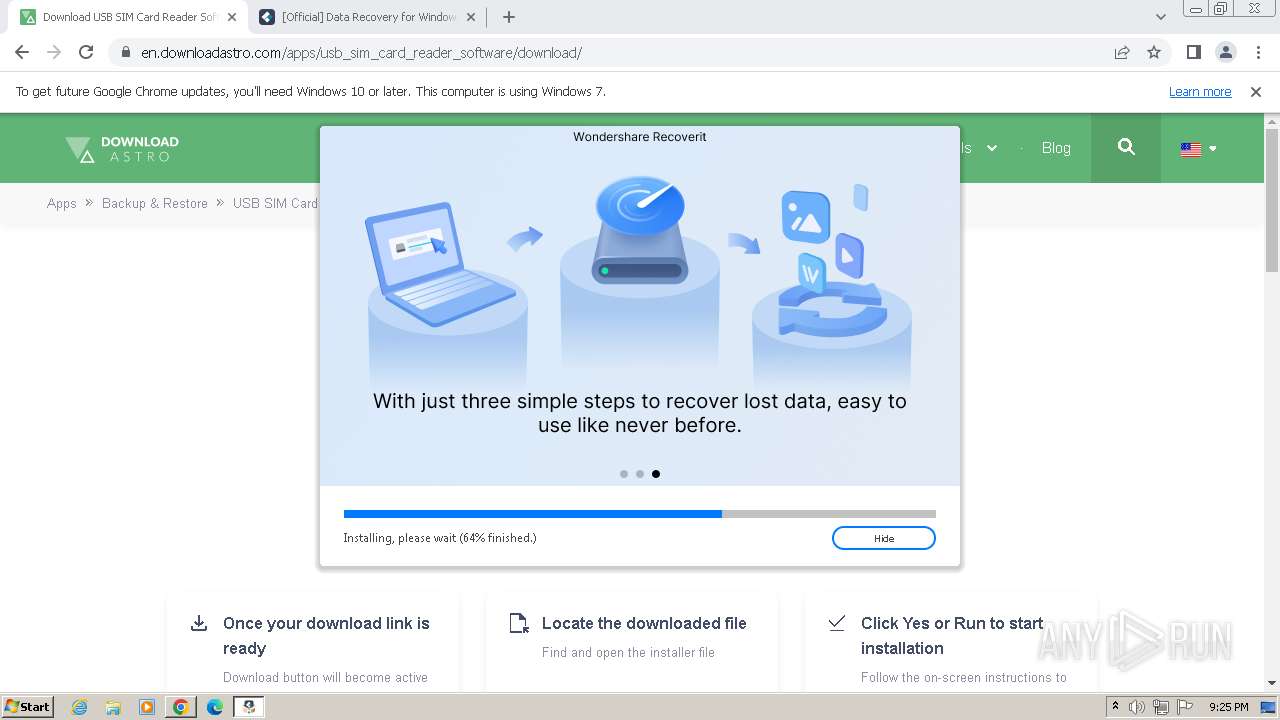
Task: Open the Blog menu item
Action: click(x=1056, y=148)
